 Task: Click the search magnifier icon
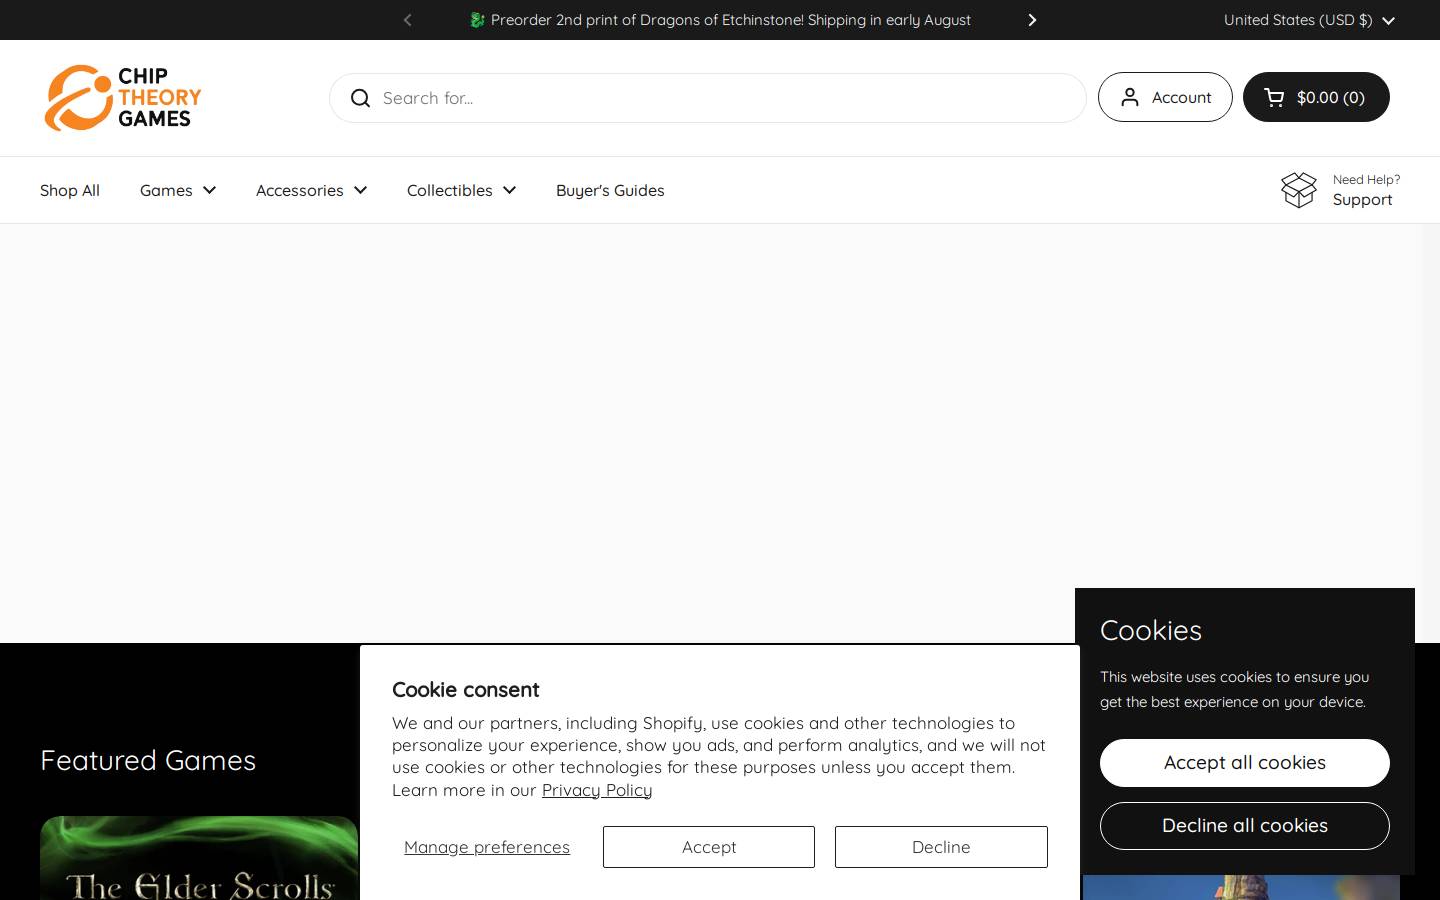coord(360,98)
